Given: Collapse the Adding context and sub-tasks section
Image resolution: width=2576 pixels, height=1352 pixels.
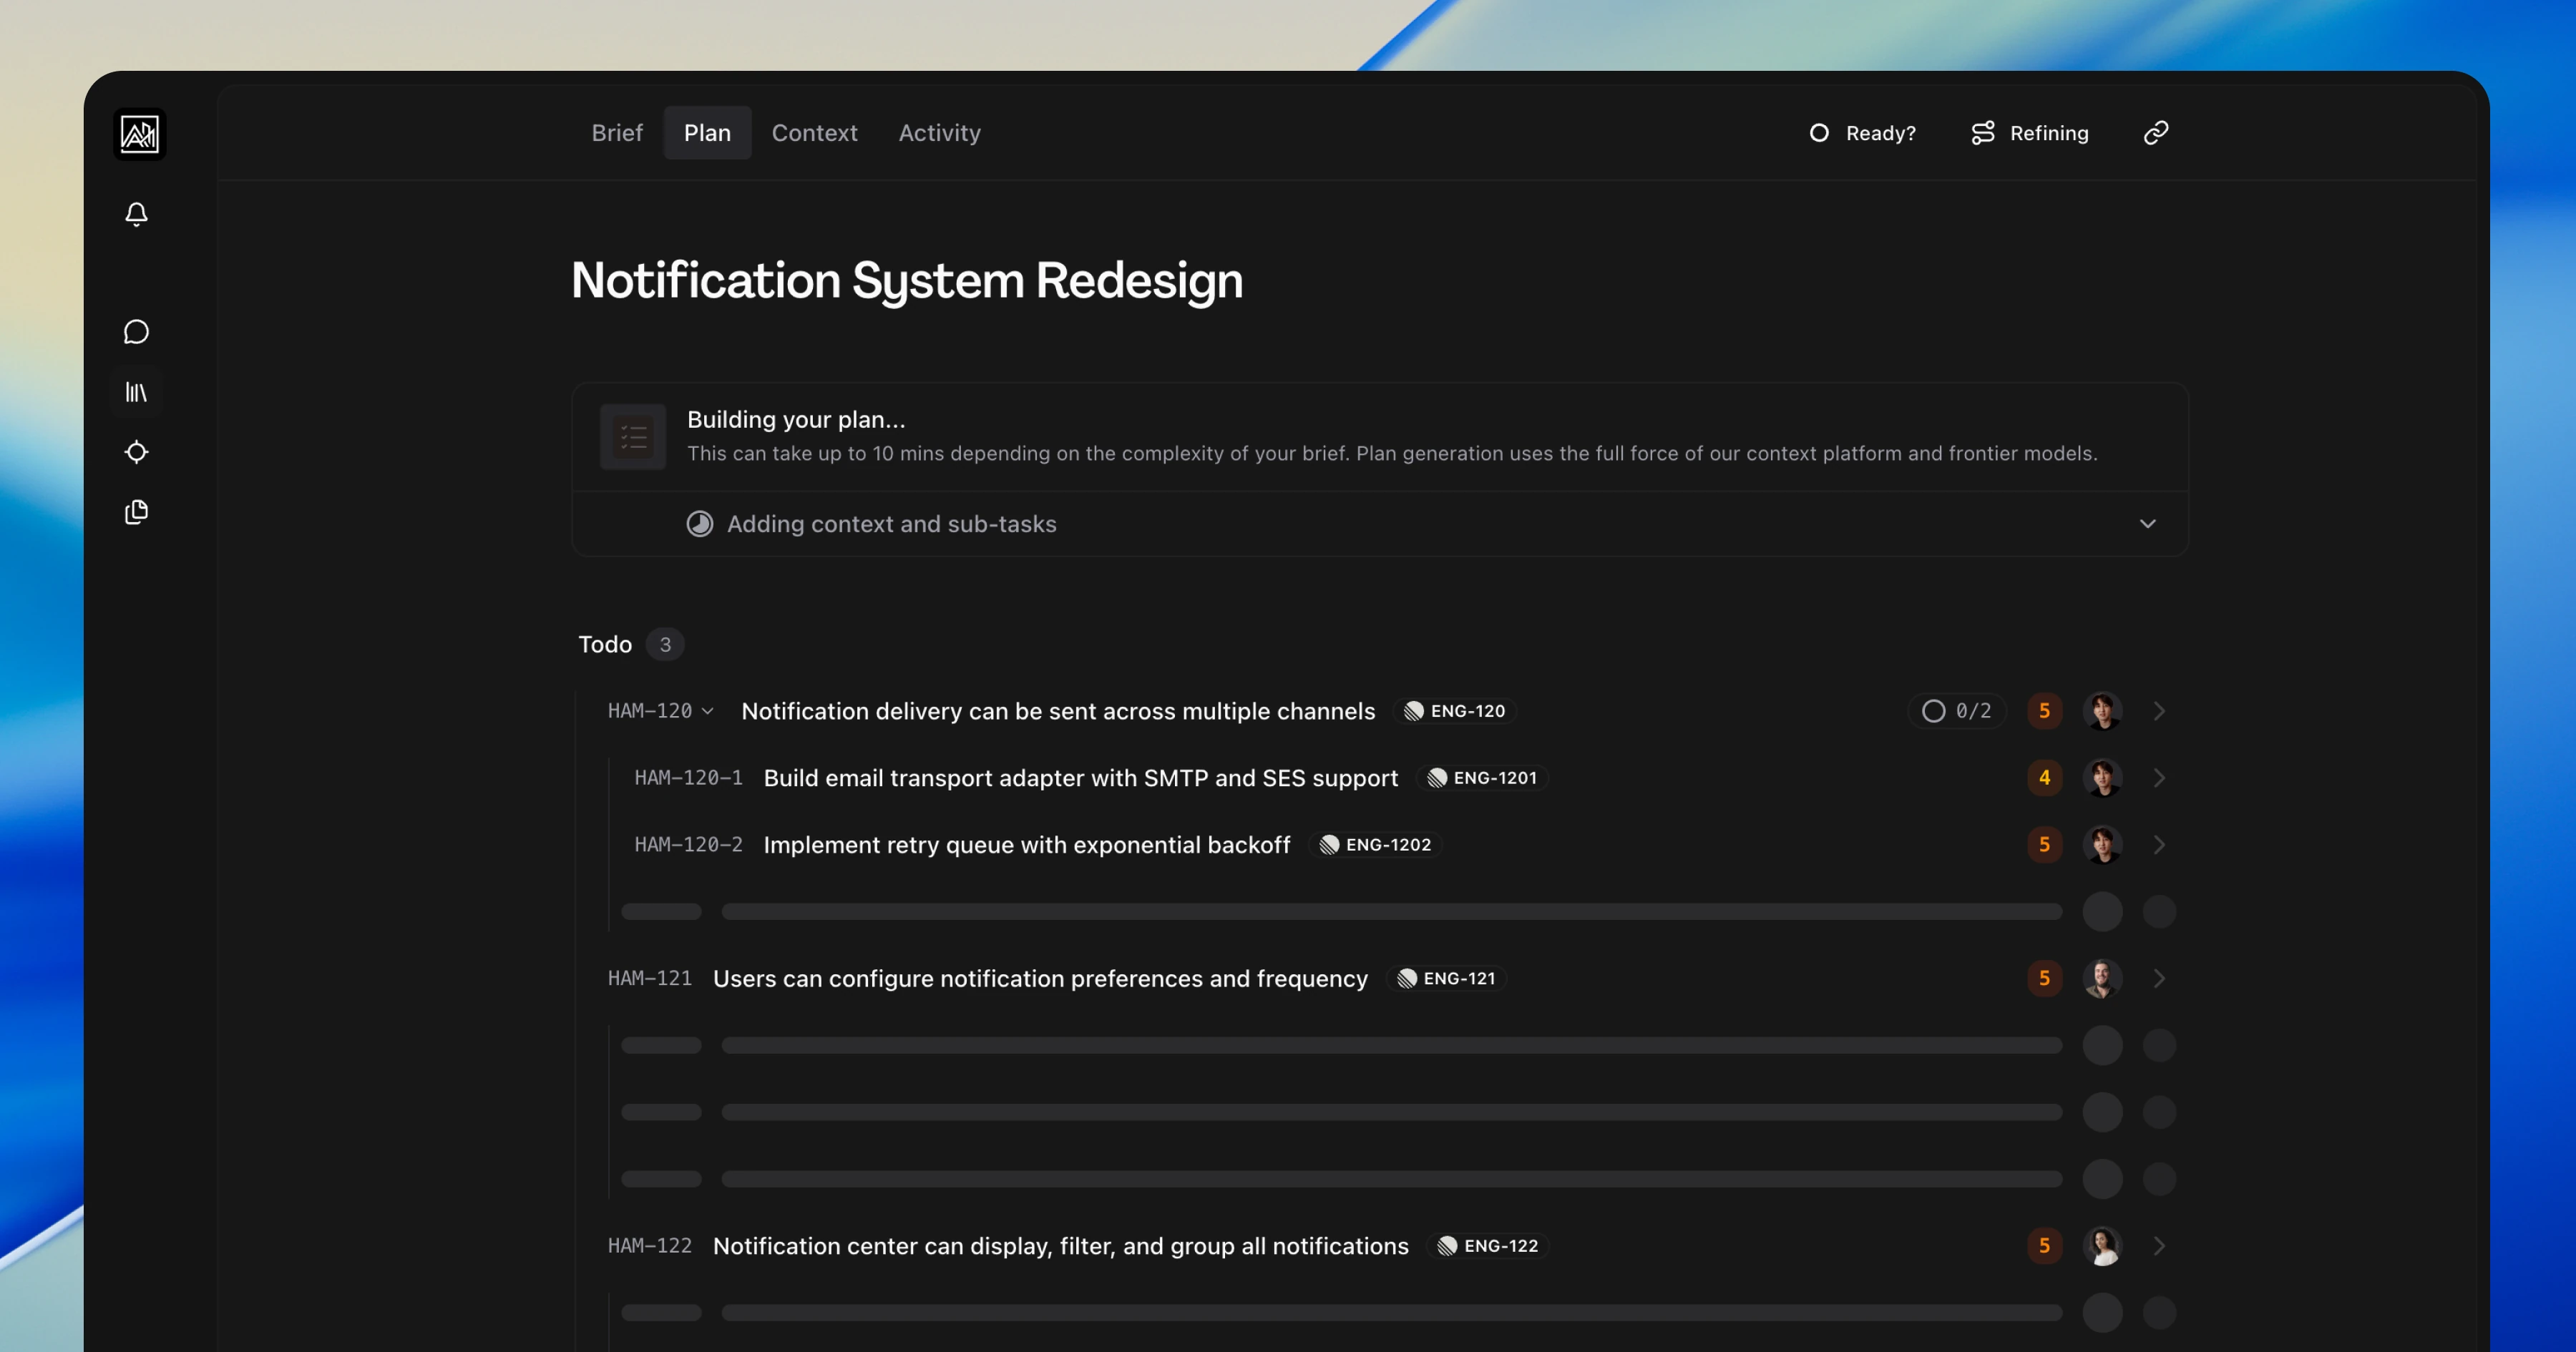Looking at the screenshot, I should (x=2148, y=523).
